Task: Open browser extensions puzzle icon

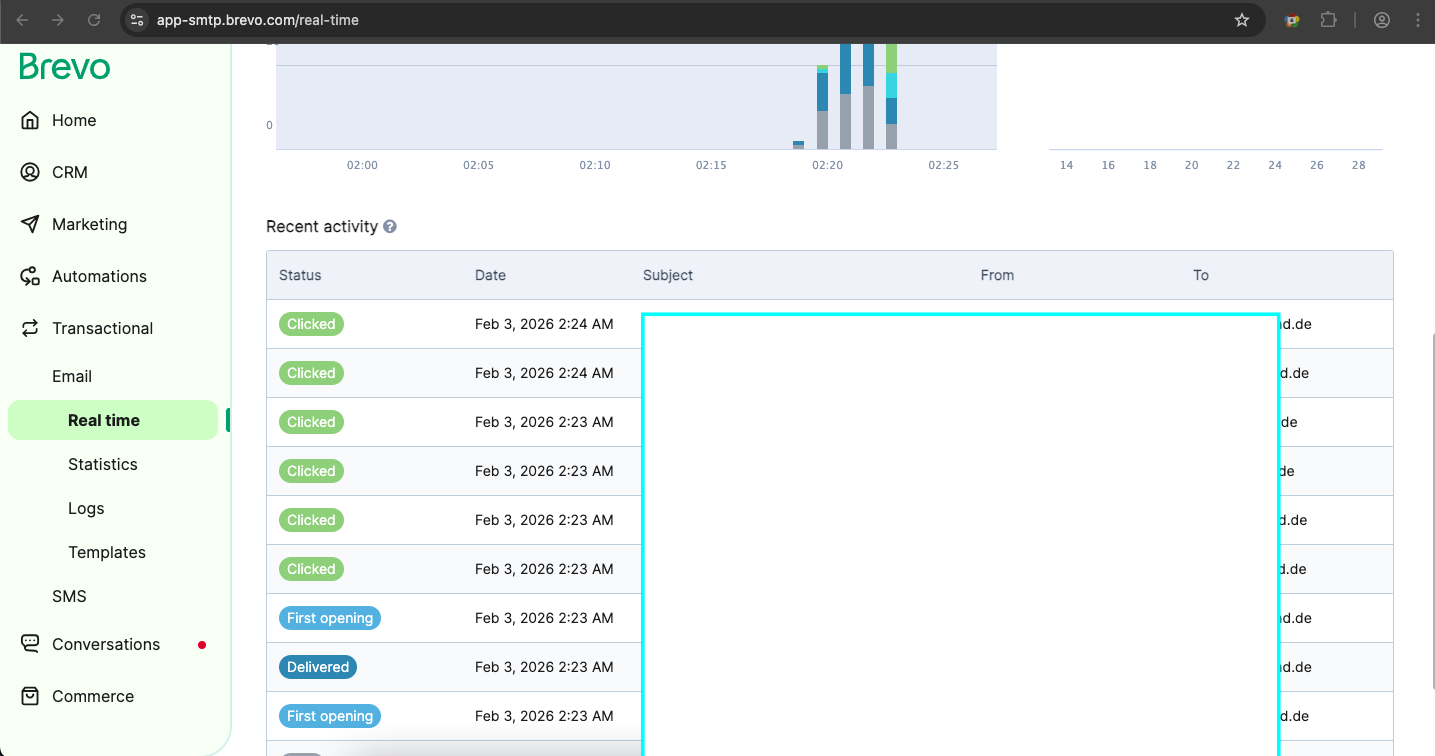Action: pos(1328,20)
